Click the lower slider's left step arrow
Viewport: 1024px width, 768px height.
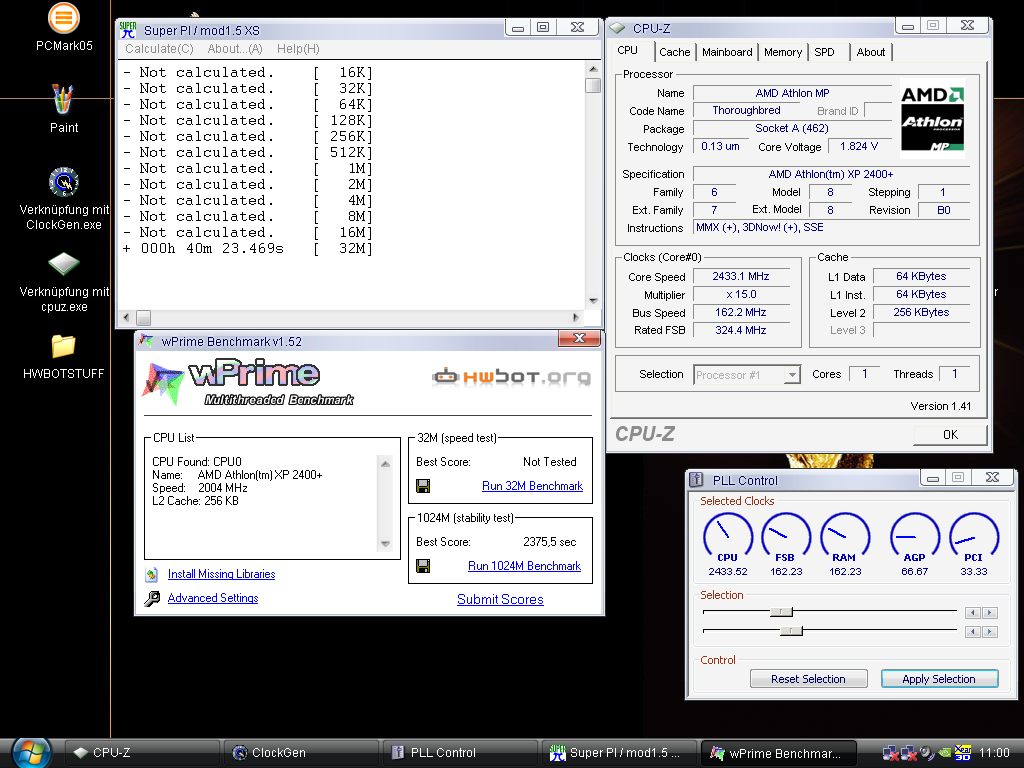[x=973, y=632]
